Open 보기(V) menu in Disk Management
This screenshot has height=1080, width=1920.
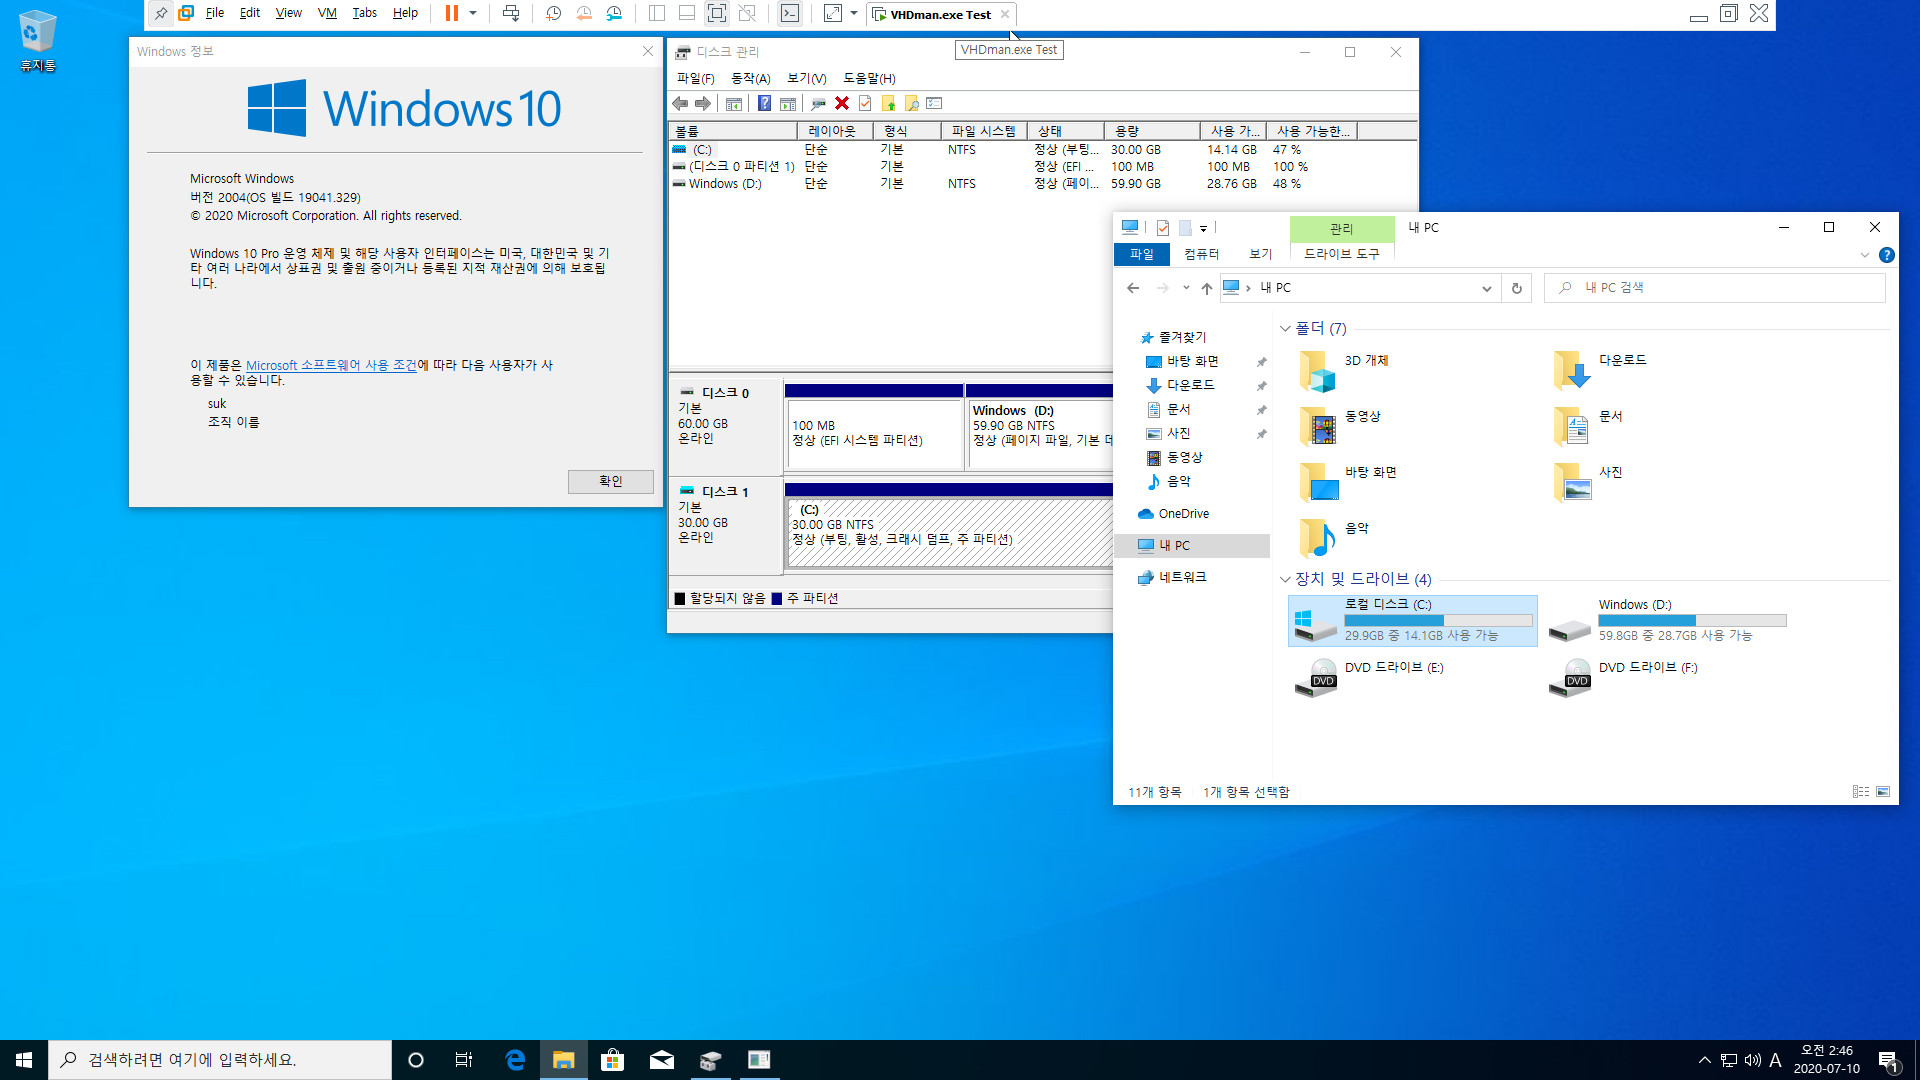tap(807, 78)
